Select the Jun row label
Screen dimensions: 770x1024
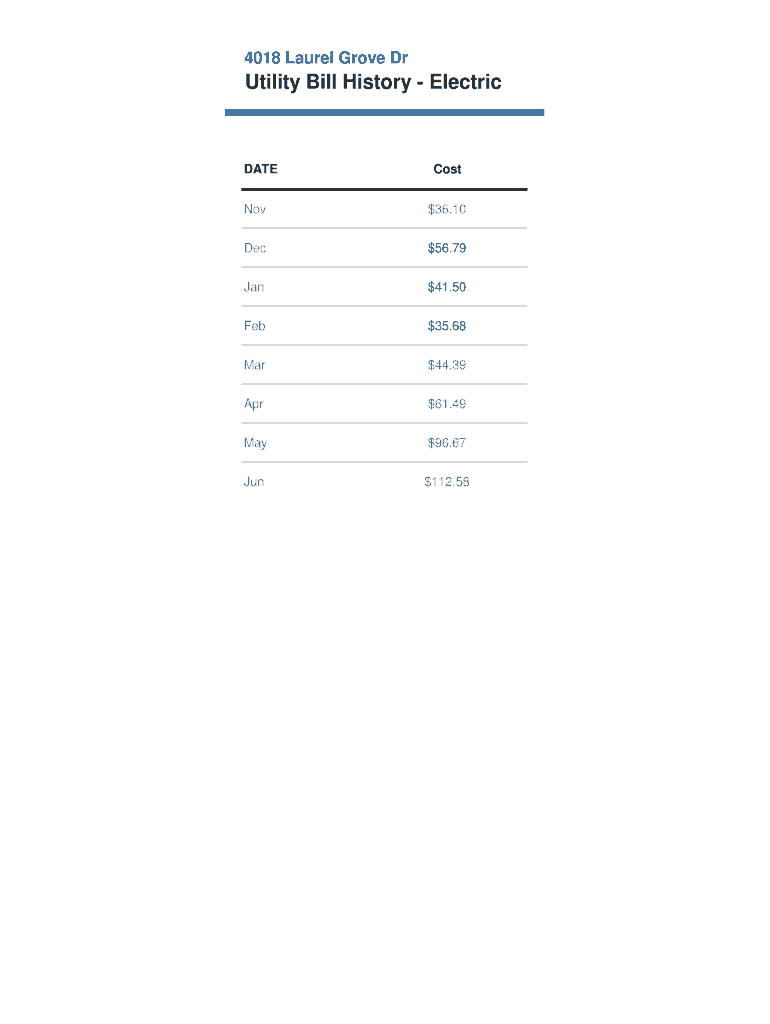coord(254,482)
